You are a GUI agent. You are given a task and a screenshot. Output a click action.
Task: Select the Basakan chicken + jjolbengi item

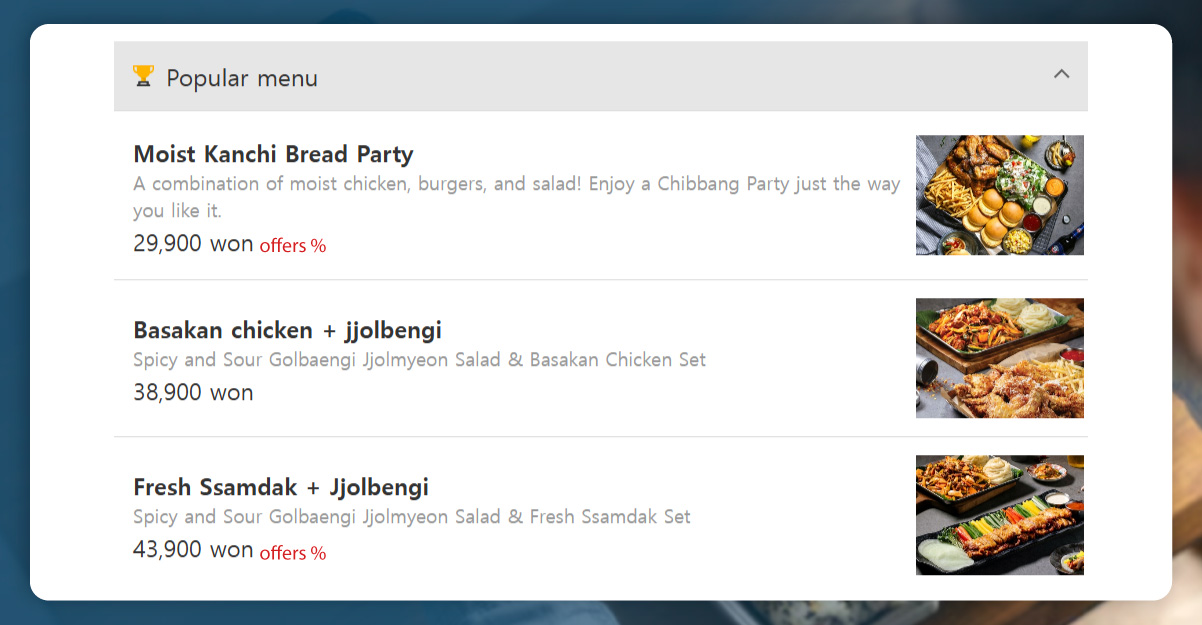(x=289, y=330)
